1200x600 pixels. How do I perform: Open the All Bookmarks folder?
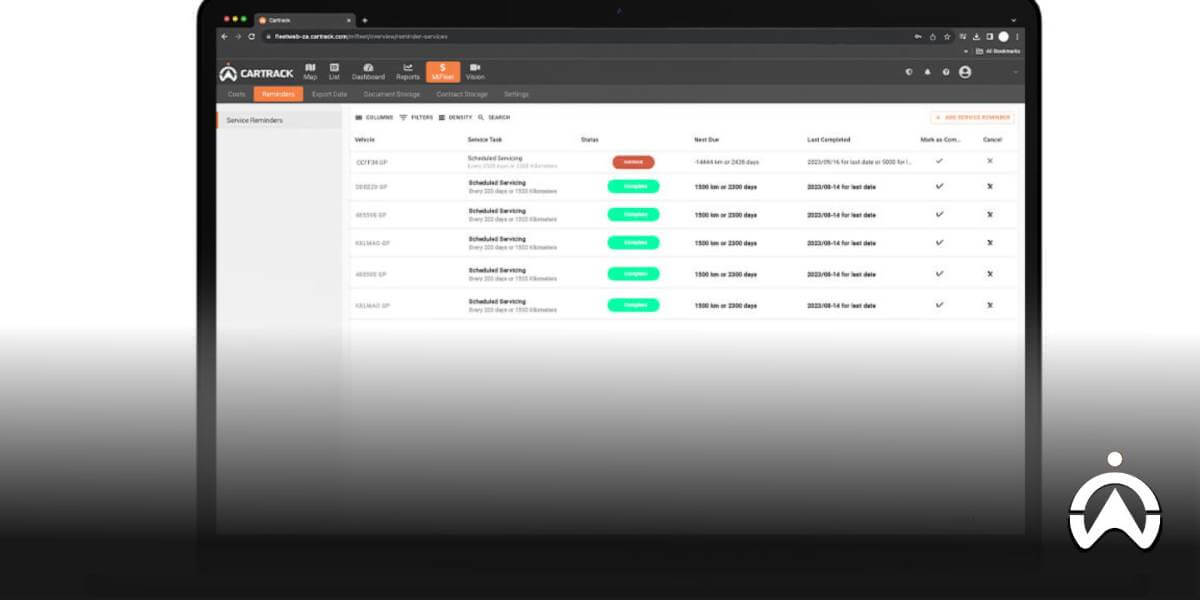(x=1000, y=51)
